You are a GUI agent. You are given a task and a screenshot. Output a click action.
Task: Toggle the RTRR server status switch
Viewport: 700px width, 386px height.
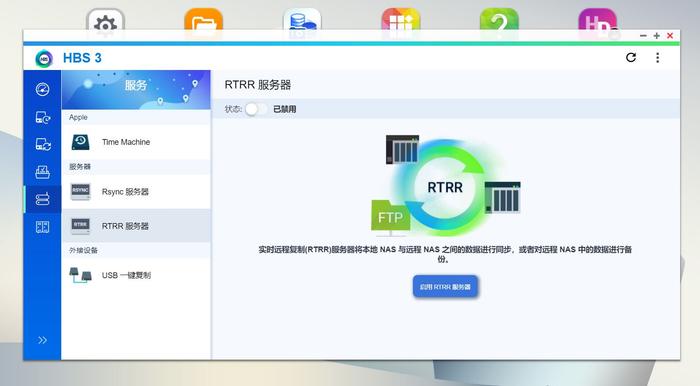257,109
